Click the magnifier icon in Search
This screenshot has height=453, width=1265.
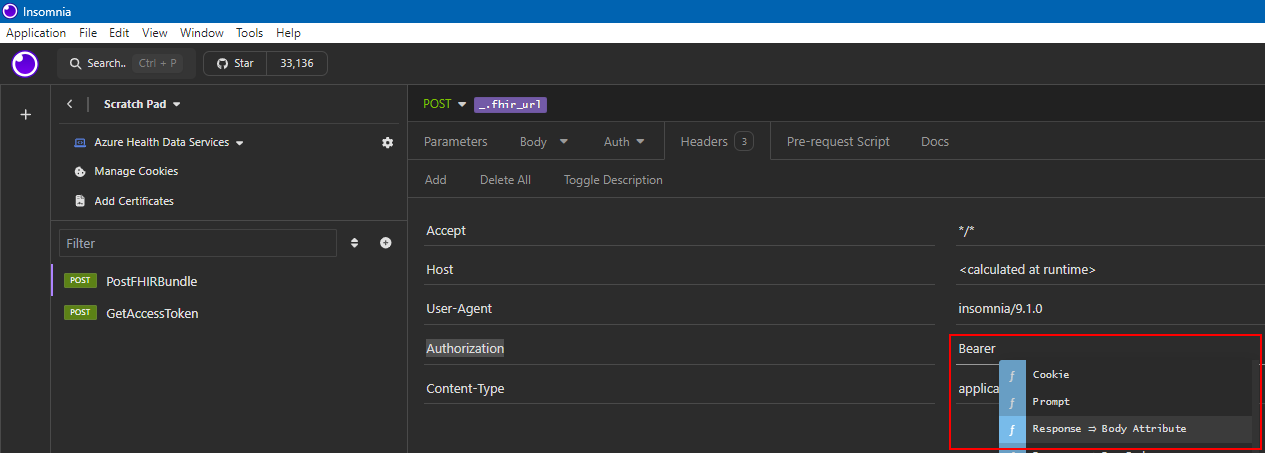(75, 63)
